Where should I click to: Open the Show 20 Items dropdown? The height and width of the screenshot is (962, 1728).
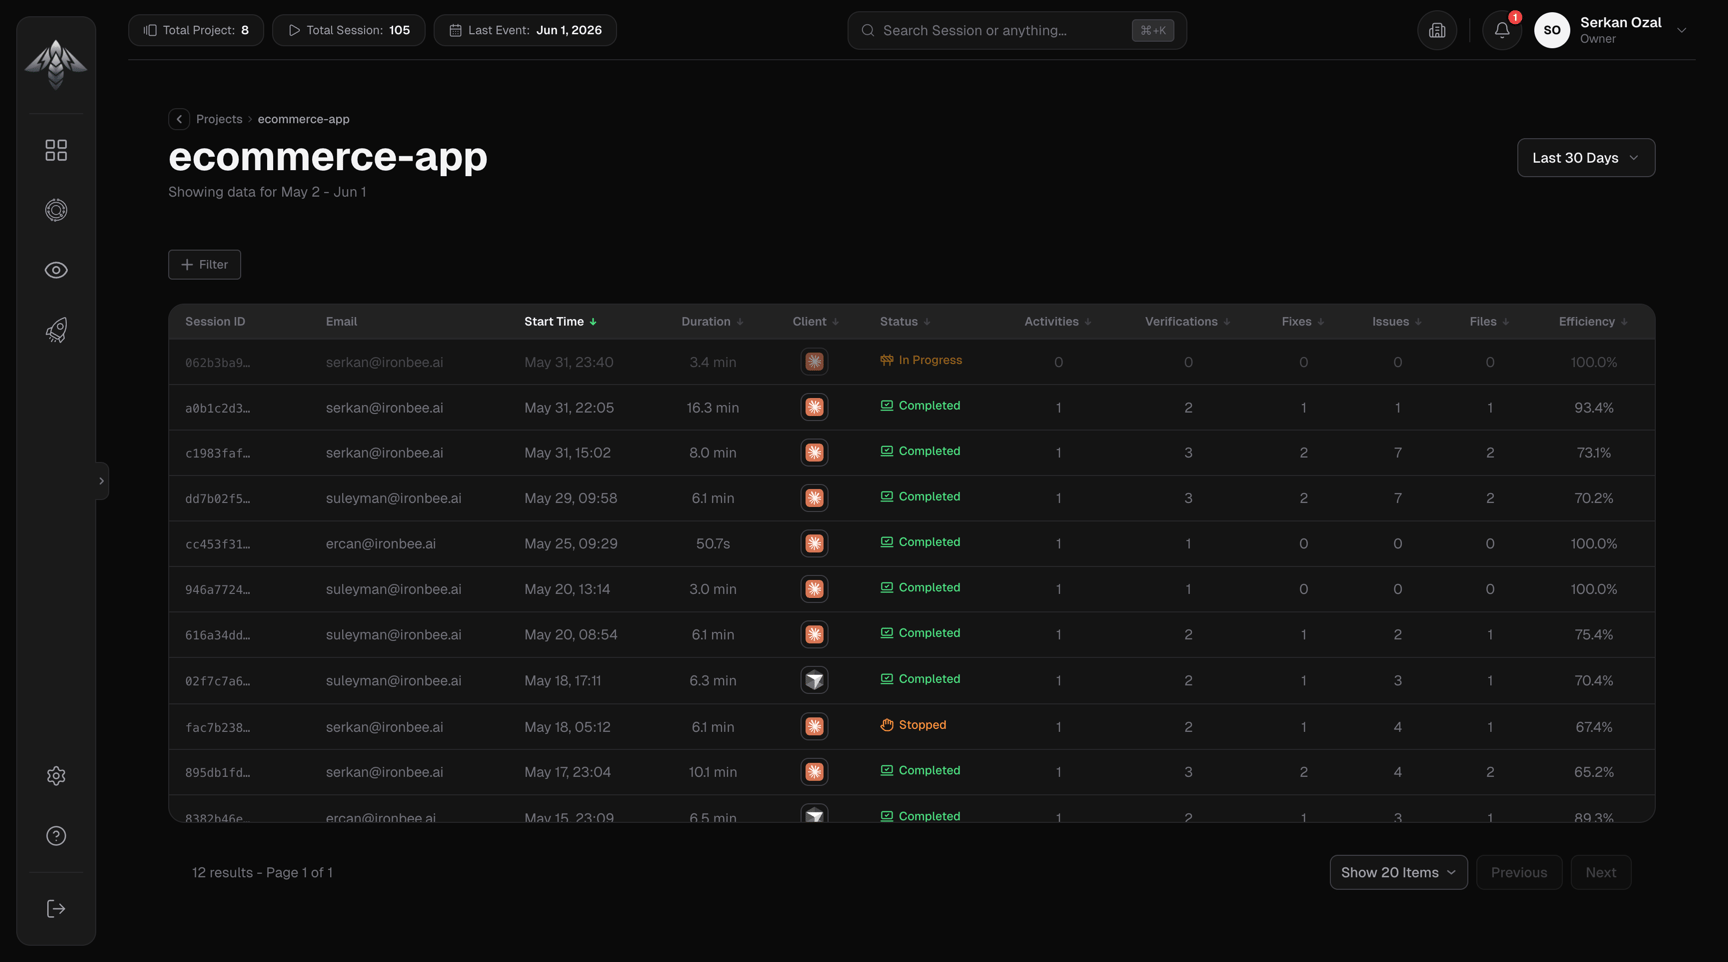click(1398, 873)
